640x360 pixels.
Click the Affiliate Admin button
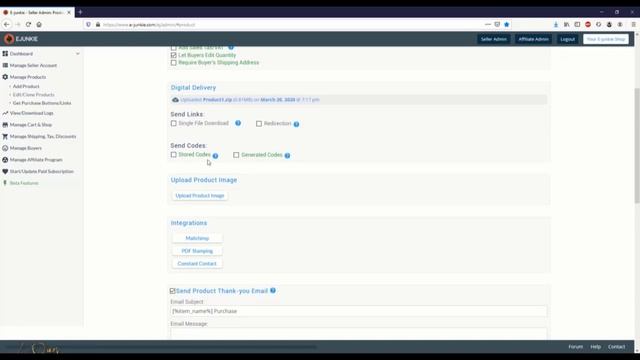pyautogui.click(x=533, y=39)
